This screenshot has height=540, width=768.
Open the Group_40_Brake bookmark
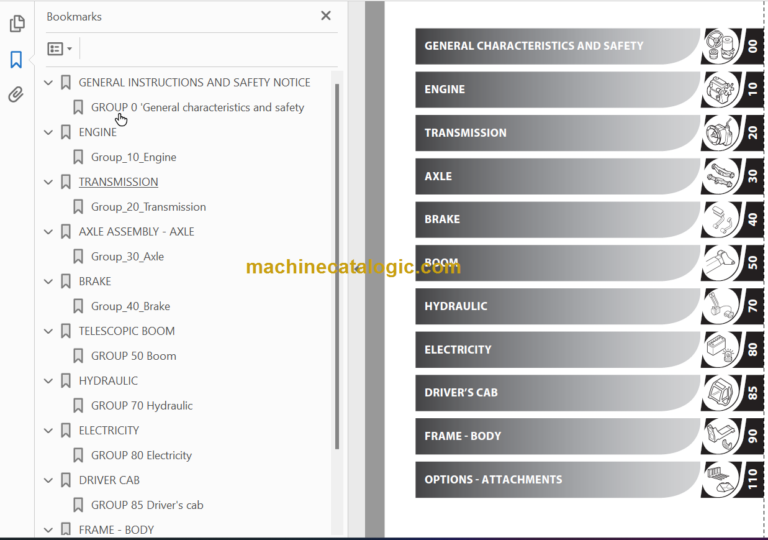click(130, 306)
